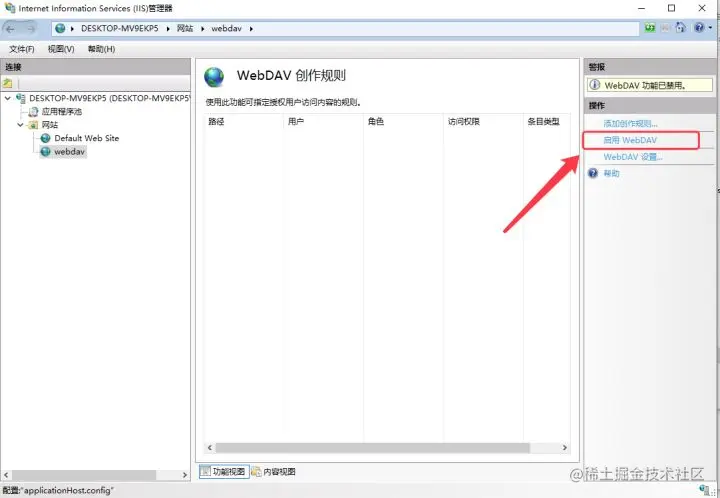Click DESKTOP-MV9EKP5 in address breadcrumb
720x498 pixels.
(119, 28)
